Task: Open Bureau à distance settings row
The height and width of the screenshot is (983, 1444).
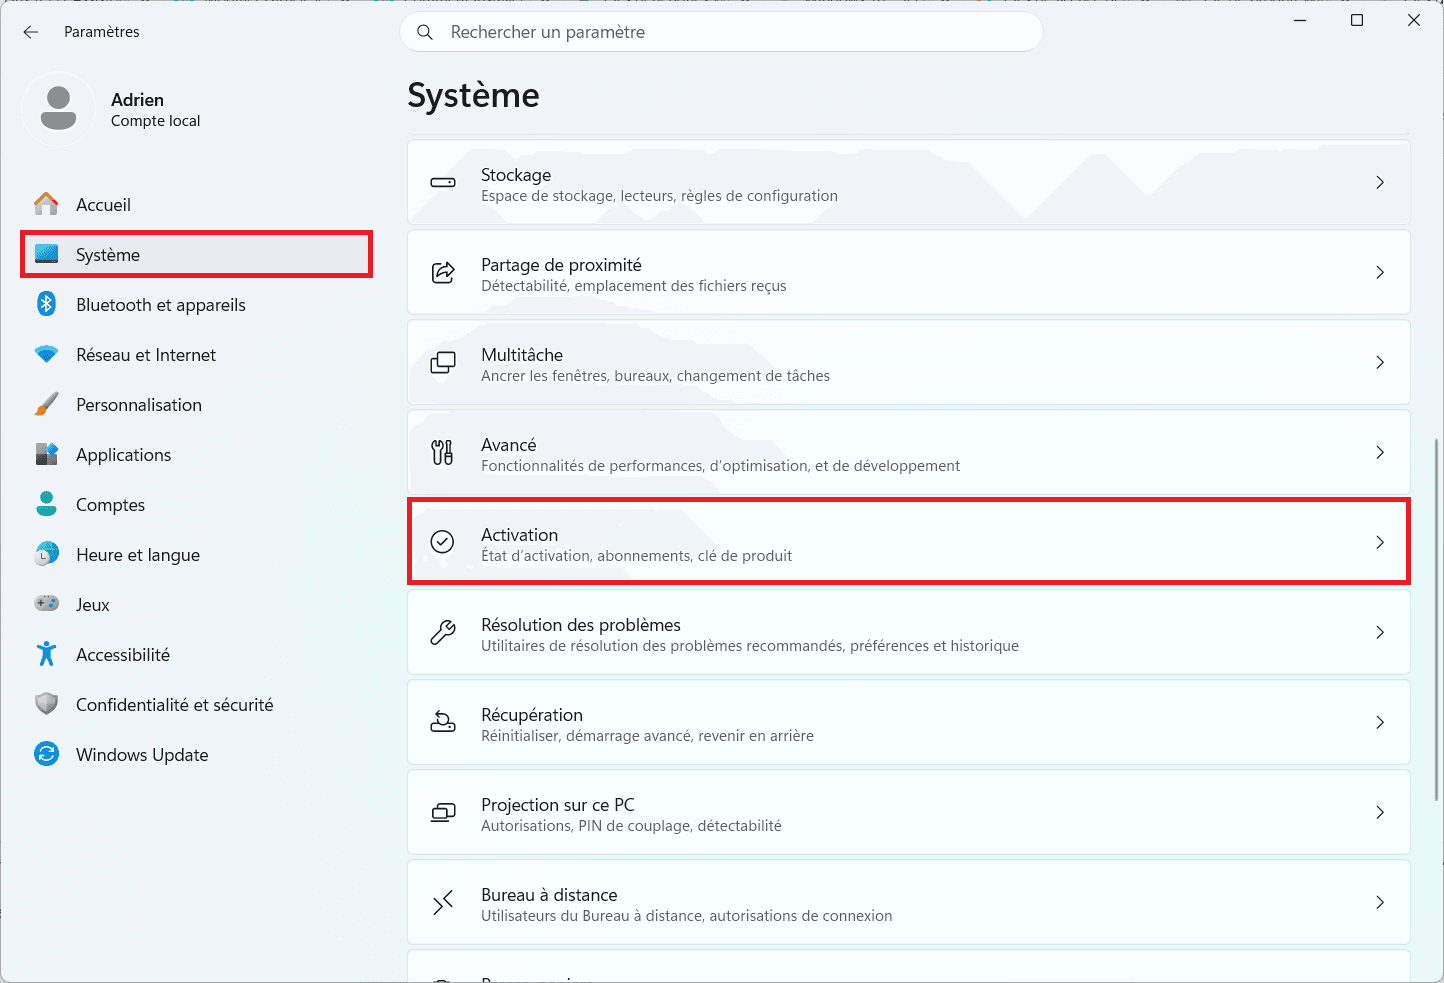Action: (909, 902)
